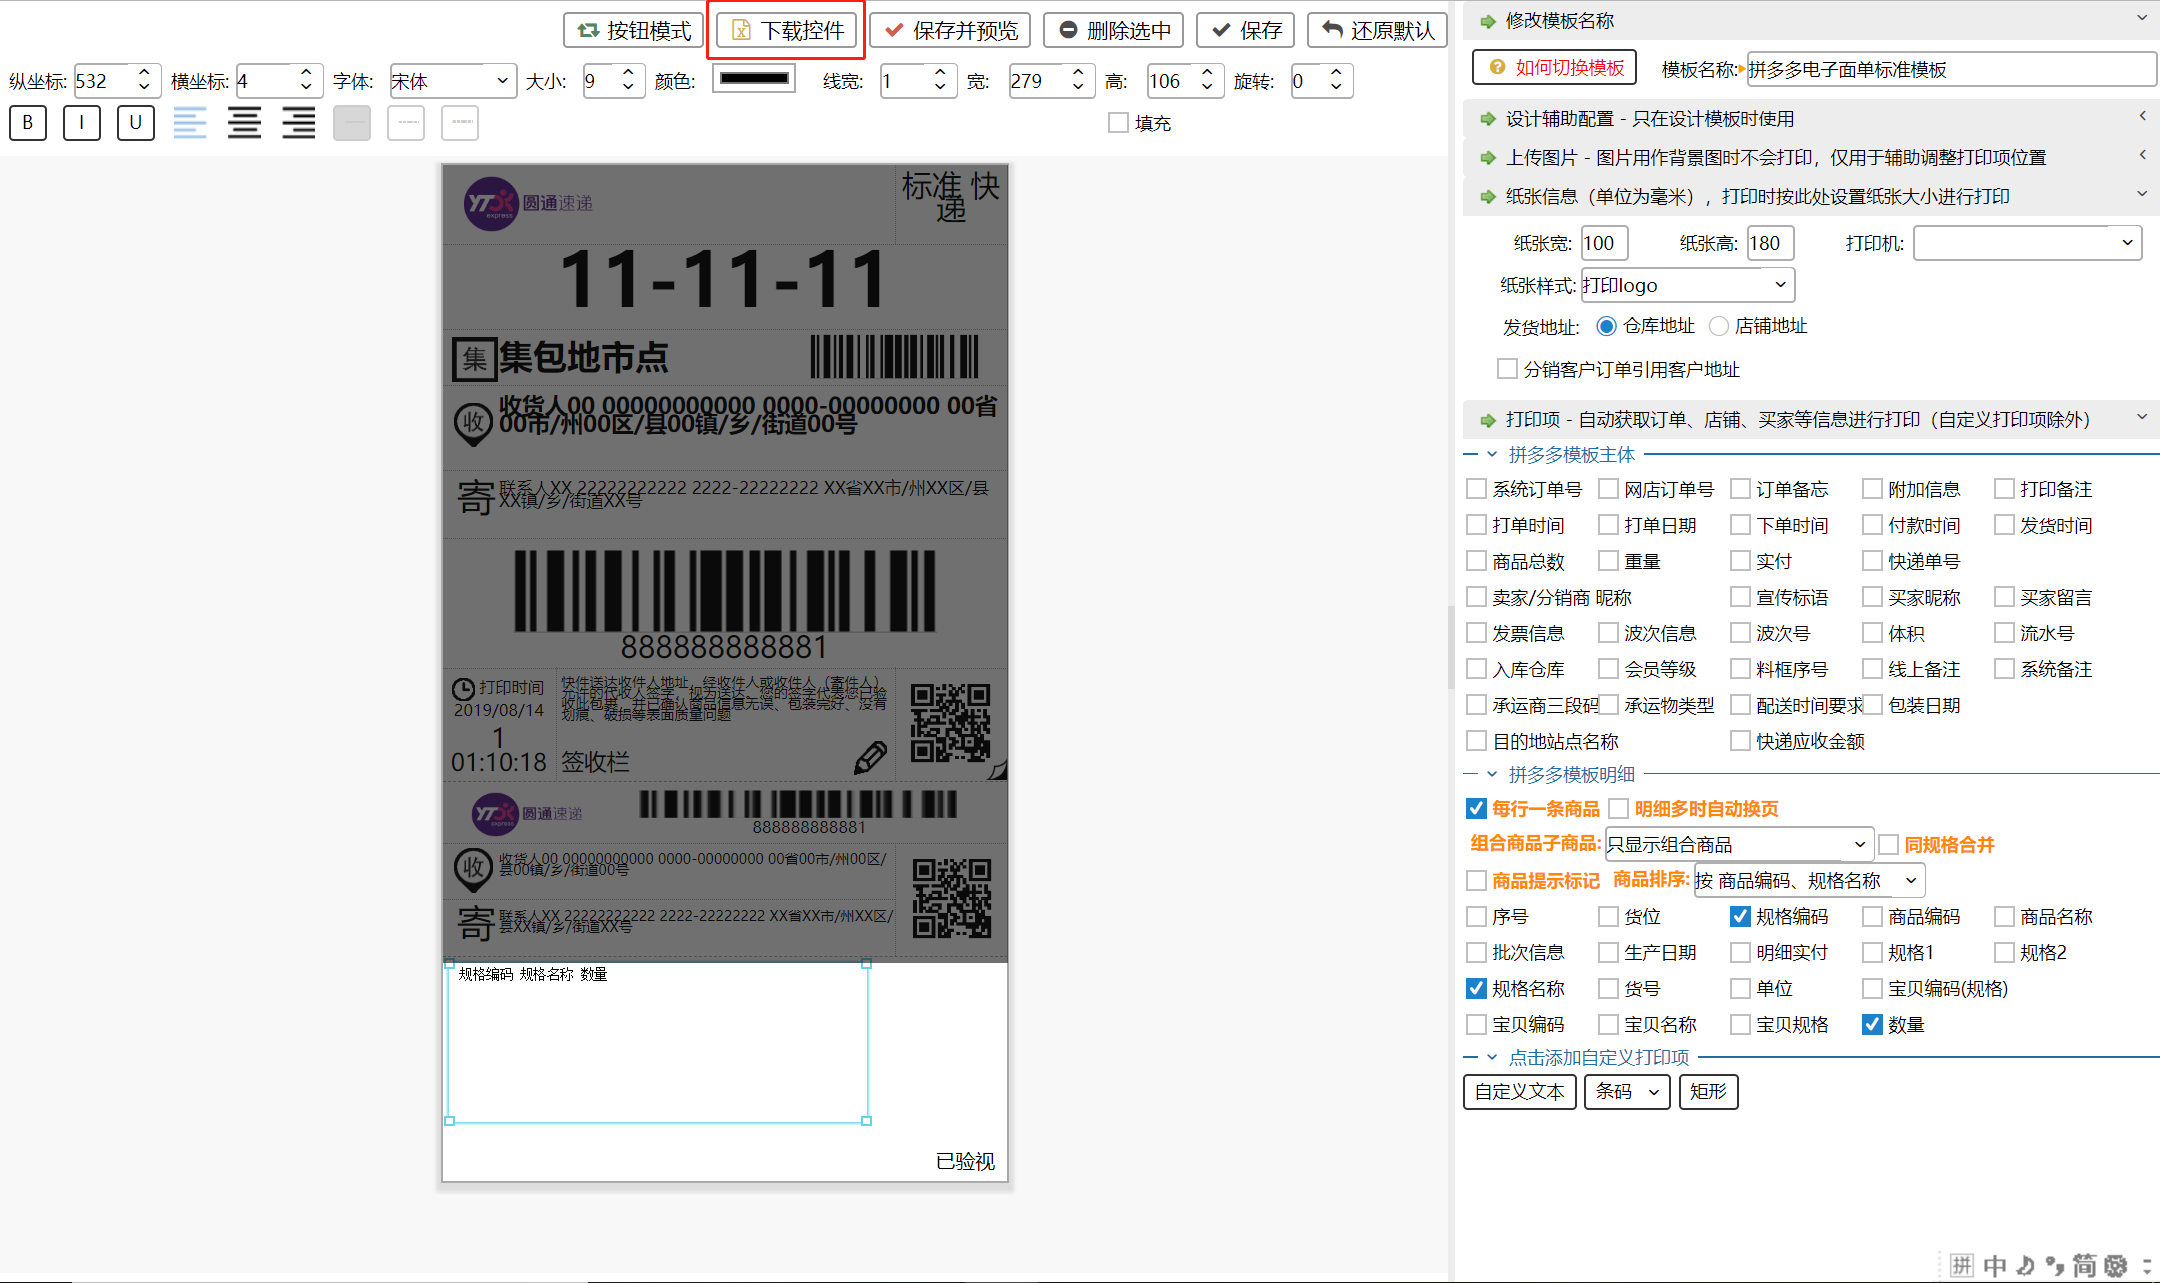This screenshot has height=1283, width=2160.
Task: Add a 矩形 rectangle item
Action: point(1709,1091)
